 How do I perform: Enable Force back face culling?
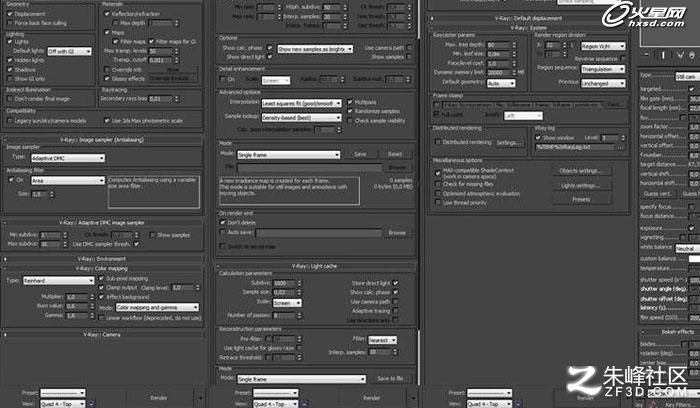coord(10,23)
